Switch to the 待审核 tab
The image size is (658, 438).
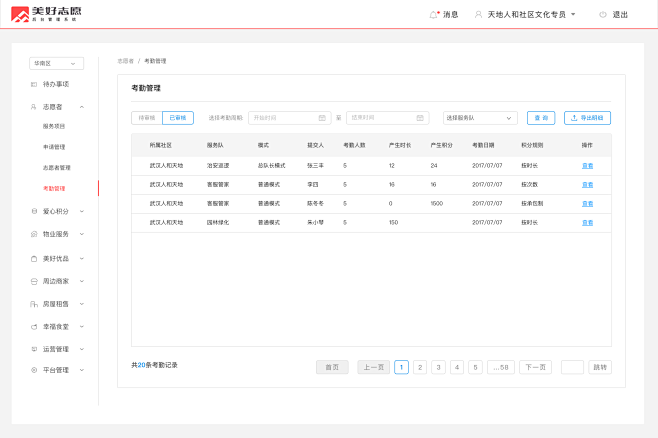click(147, 118)
